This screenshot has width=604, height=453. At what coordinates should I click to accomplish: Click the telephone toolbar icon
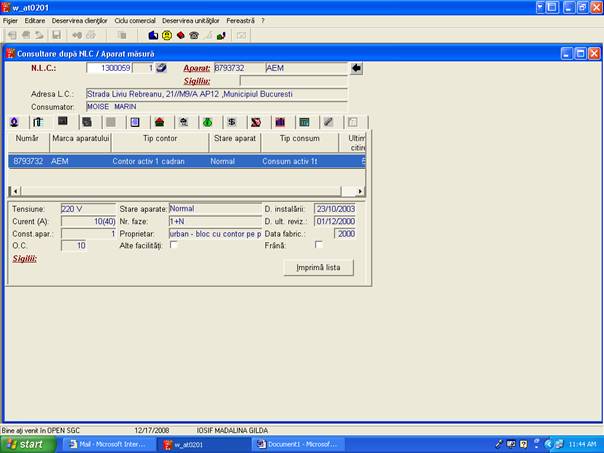194,35
